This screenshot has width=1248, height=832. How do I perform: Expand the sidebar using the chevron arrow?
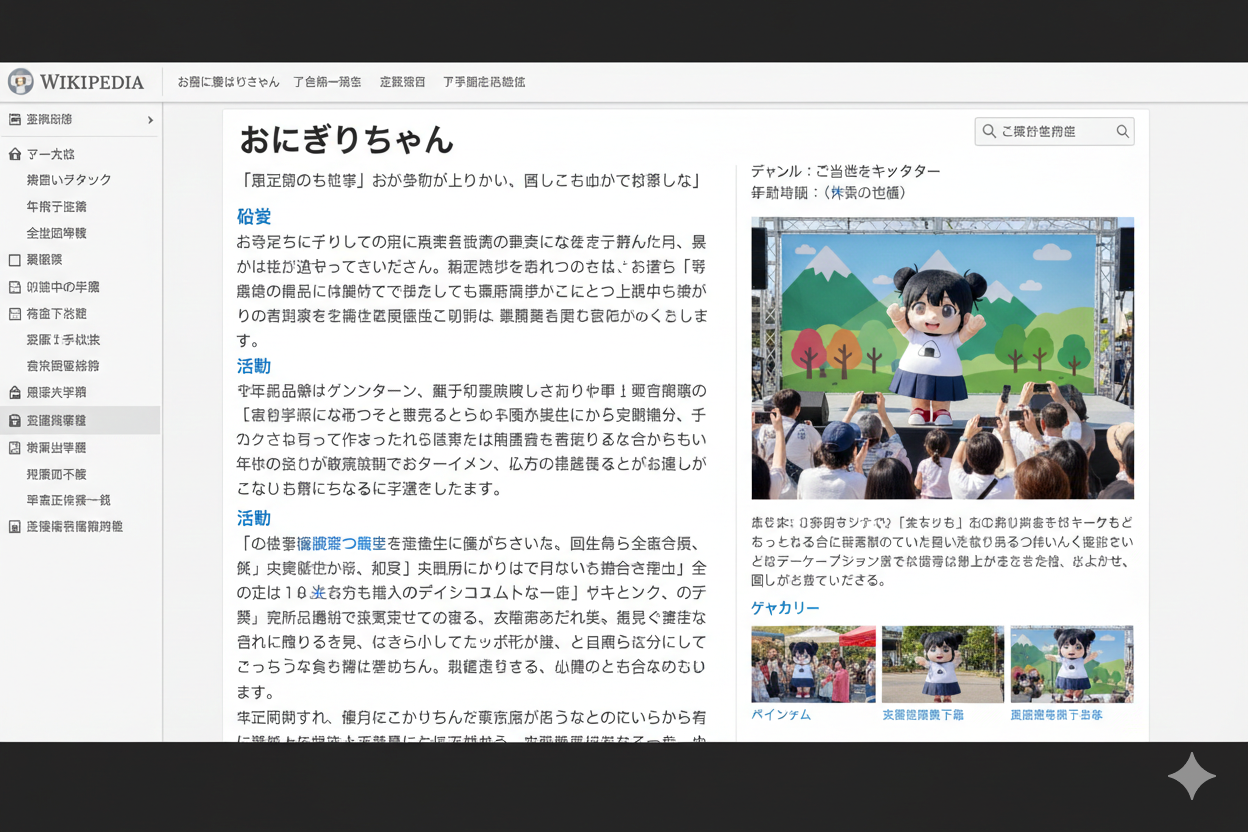(150, 120)
